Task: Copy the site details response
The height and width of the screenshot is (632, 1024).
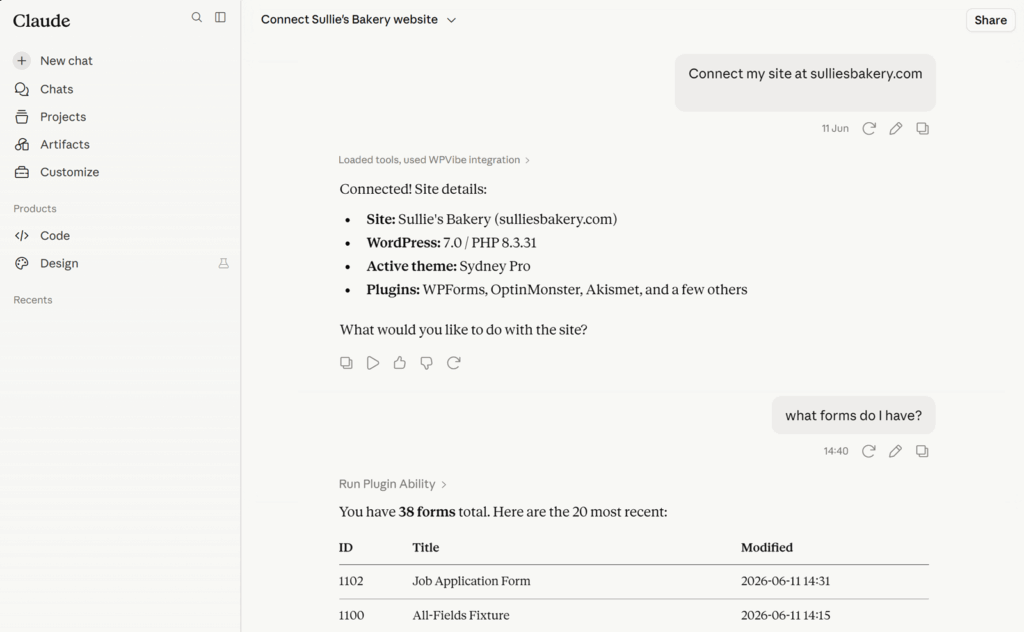Action: point(346,363)
